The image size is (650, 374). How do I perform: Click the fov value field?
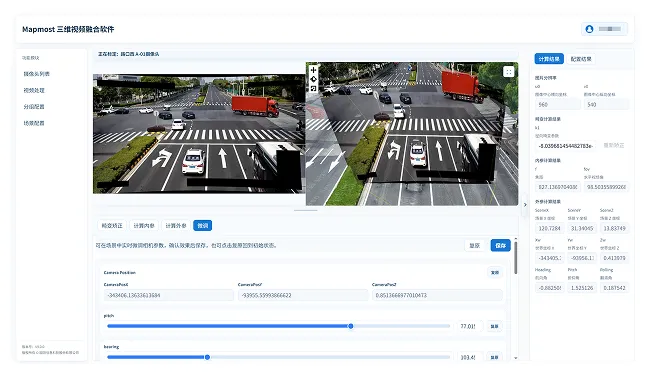[606, 187]
